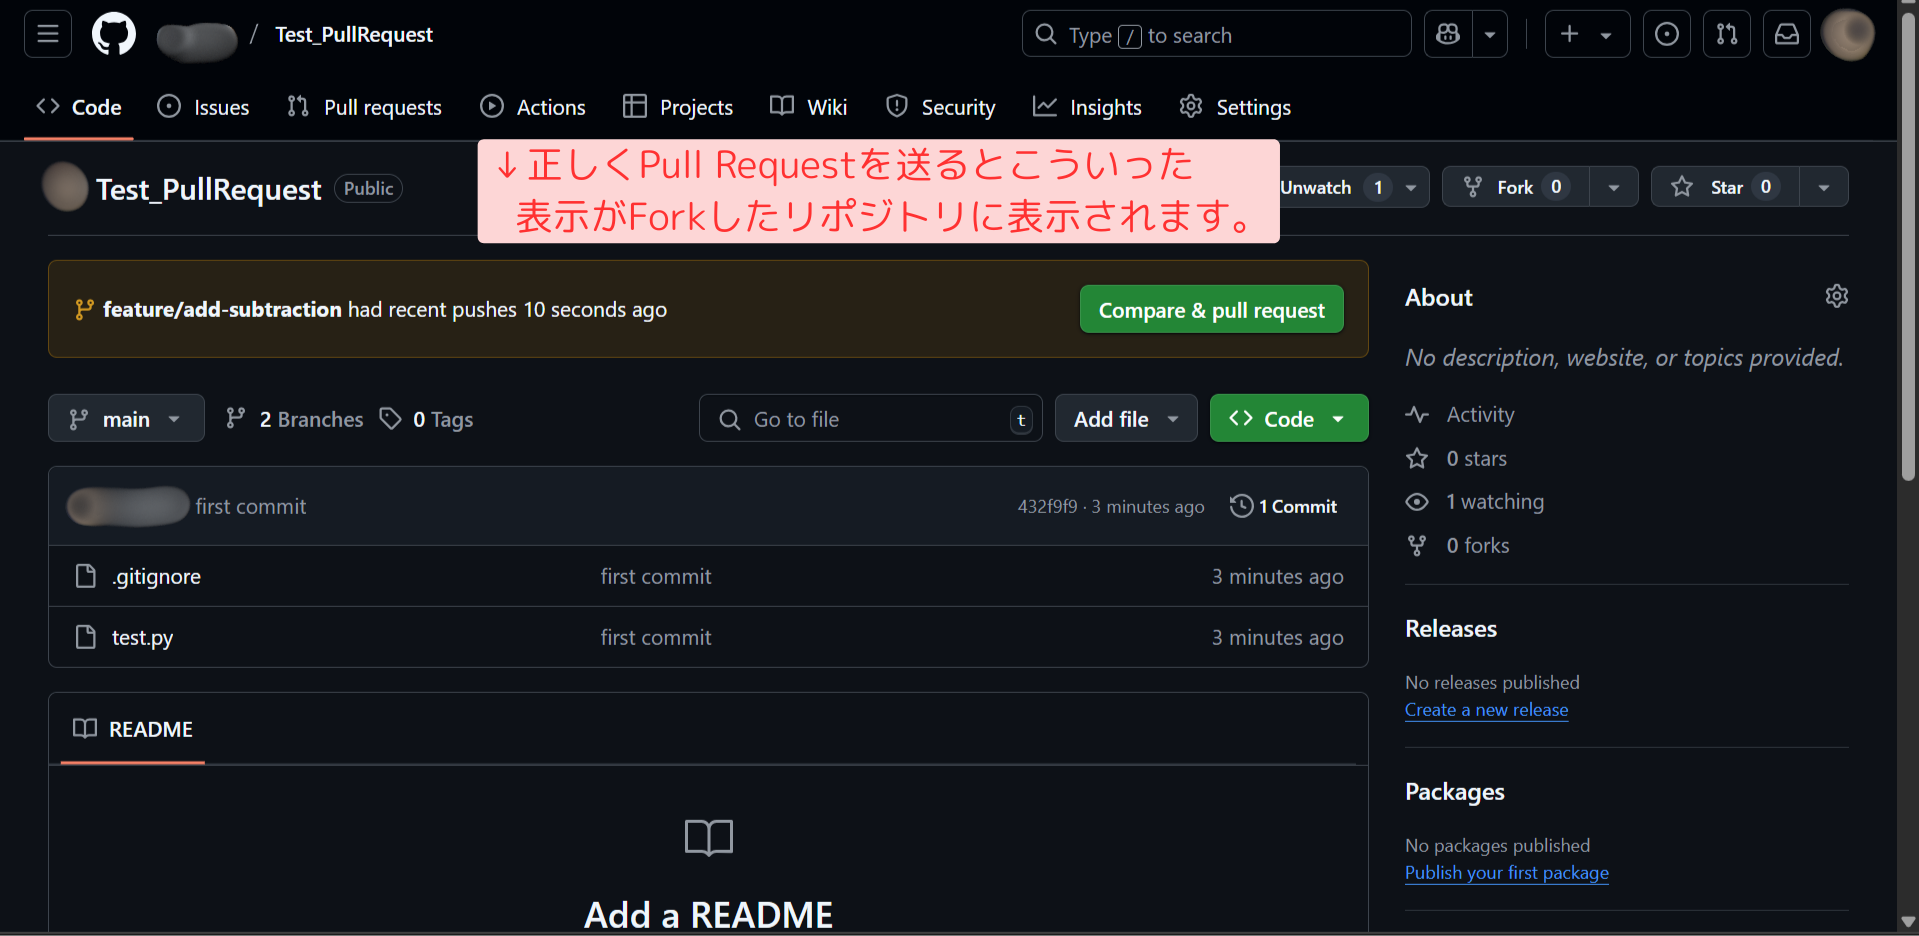Click the About settings gear icon

tap(1836, 296)
